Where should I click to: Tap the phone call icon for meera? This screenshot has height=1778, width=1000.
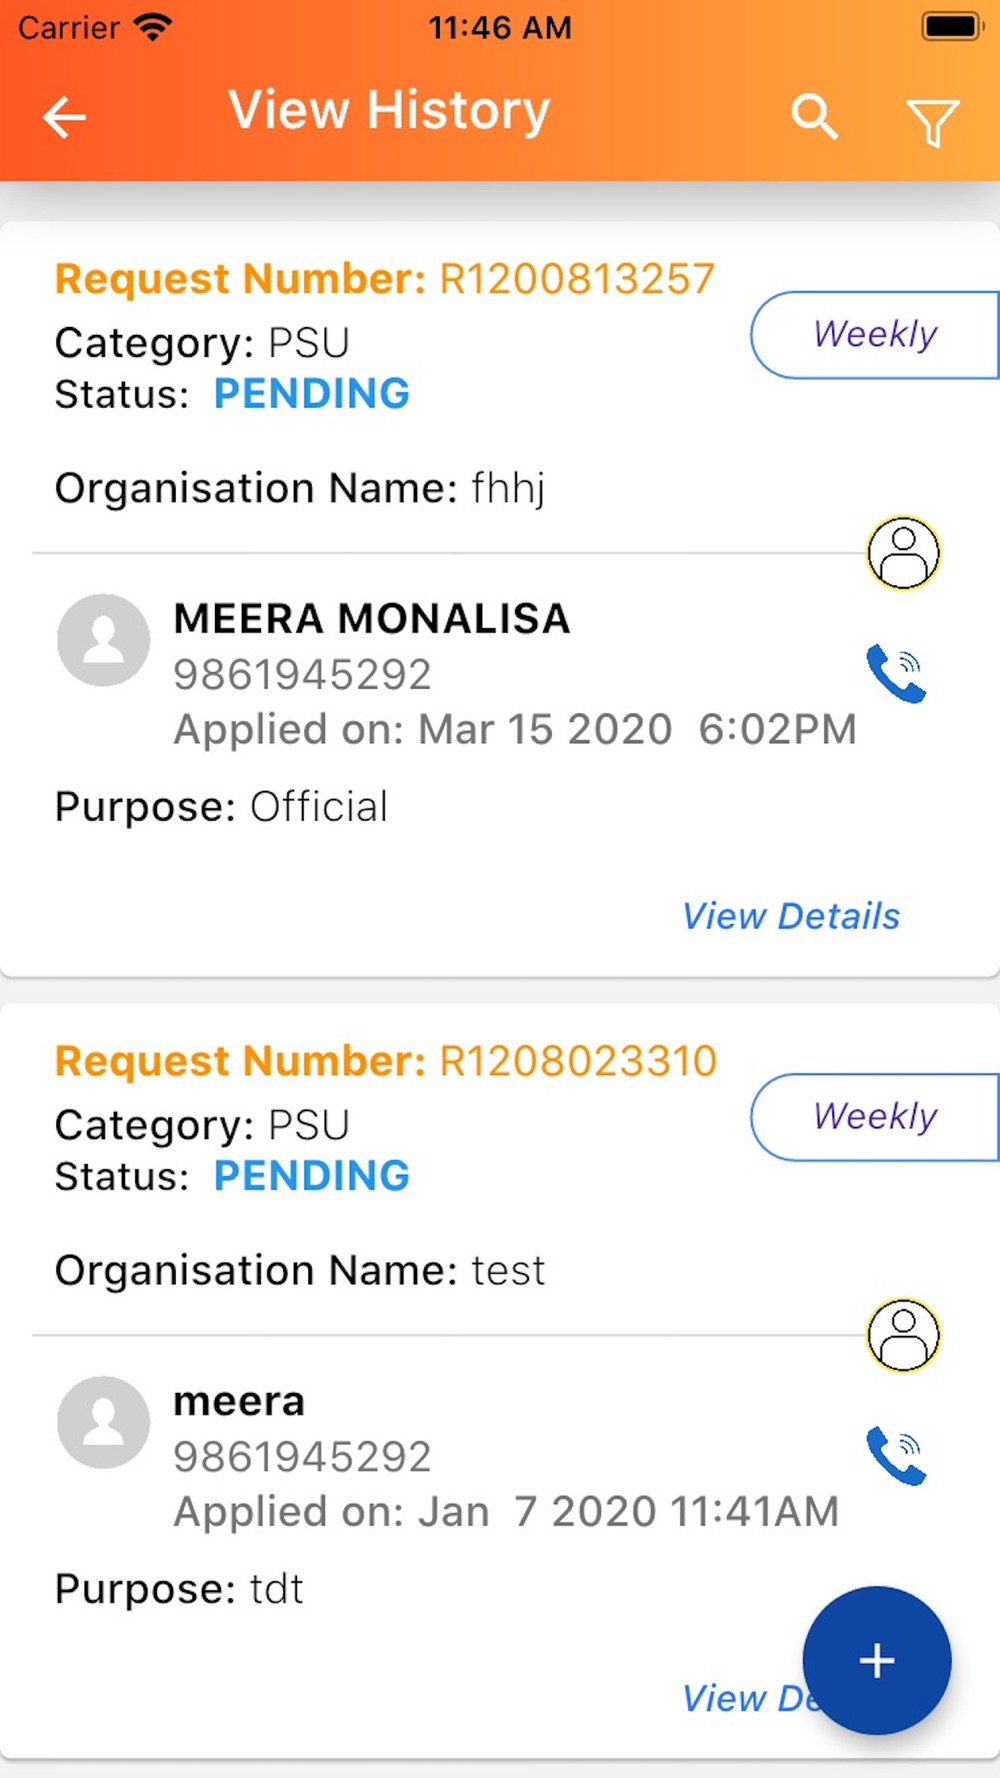pyautogui.click(x=896, y=1456)
